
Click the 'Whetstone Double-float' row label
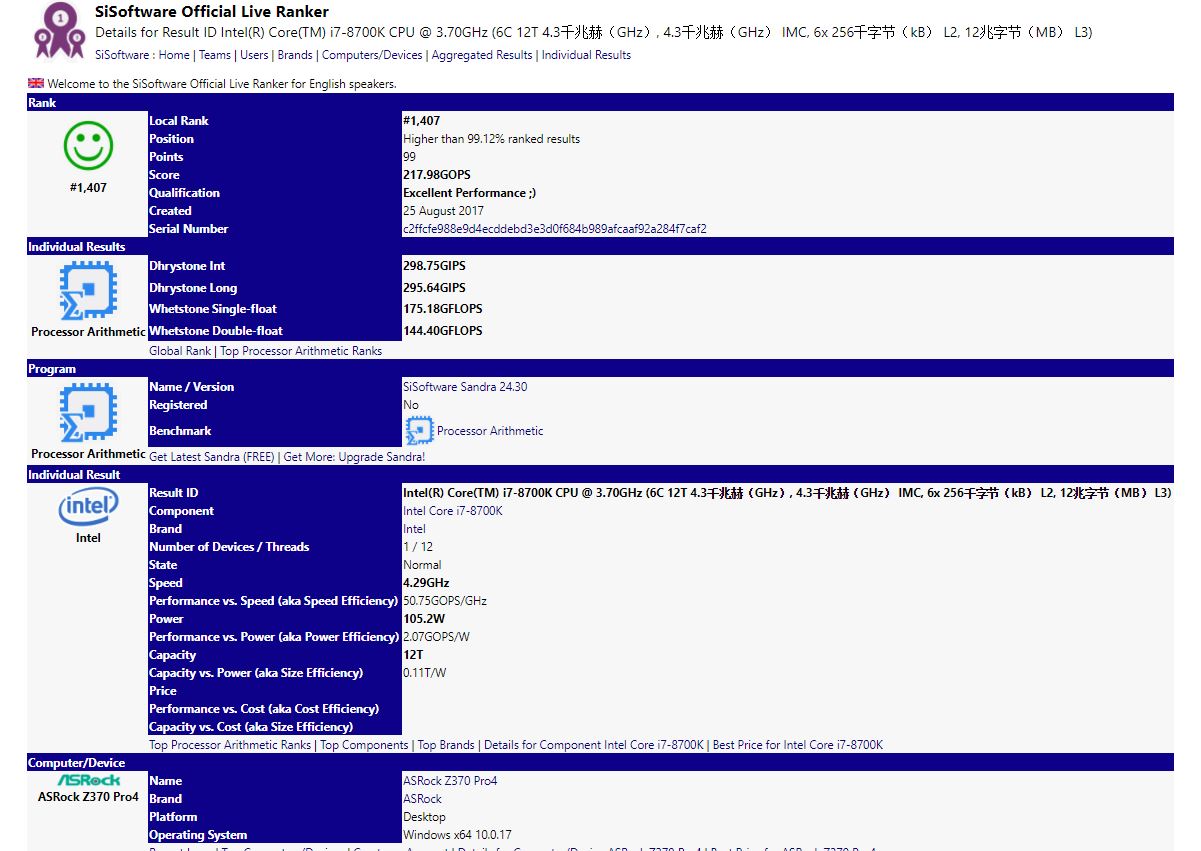tap(216, 331)
